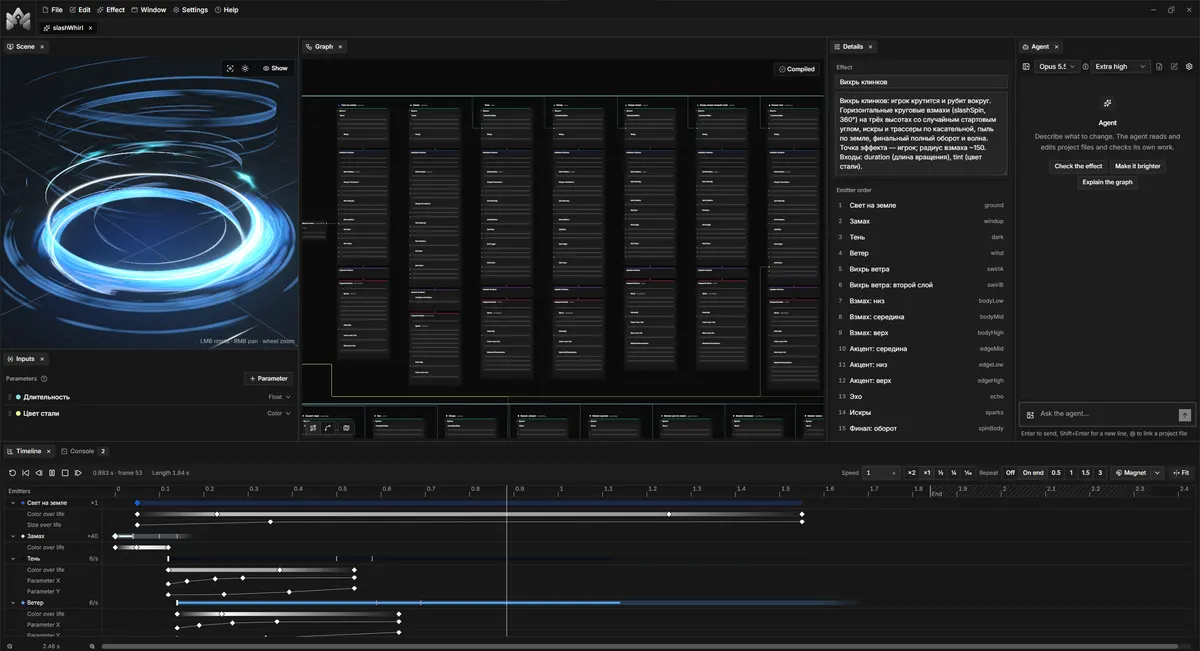This screenshot has height=651, width=1200.
Task: Collapse the Свет на земле emitter
Action: 13,502
